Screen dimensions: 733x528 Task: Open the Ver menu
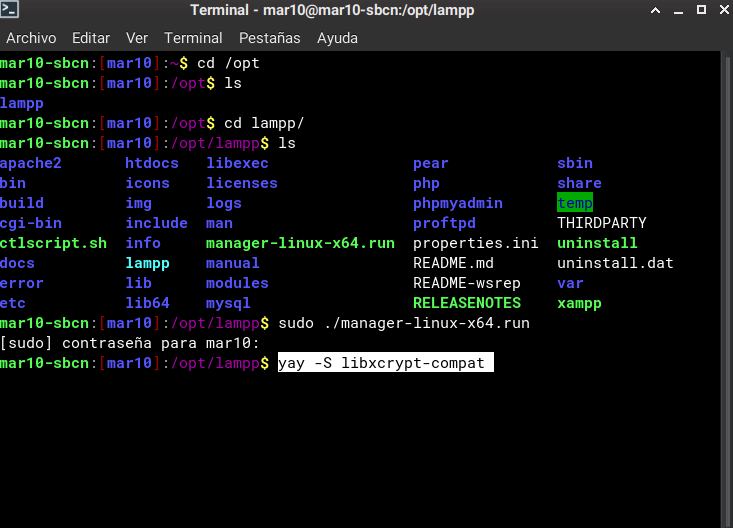[x=137, y=38]
